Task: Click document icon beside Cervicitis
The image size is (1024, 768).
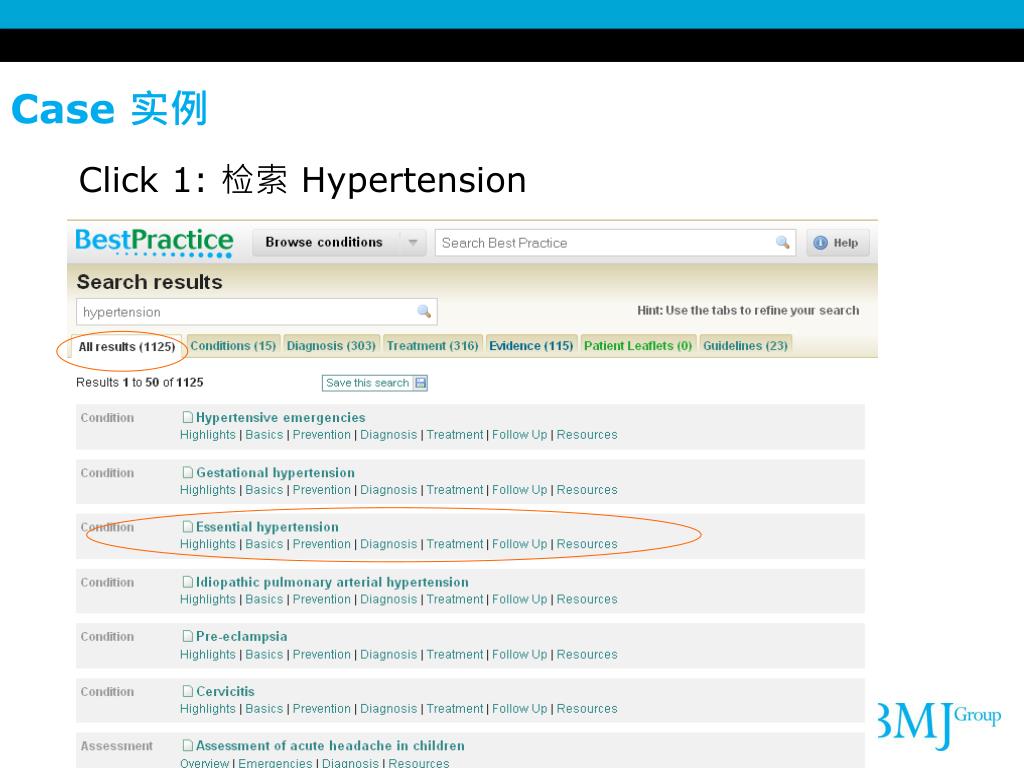Action: point(187,691)
